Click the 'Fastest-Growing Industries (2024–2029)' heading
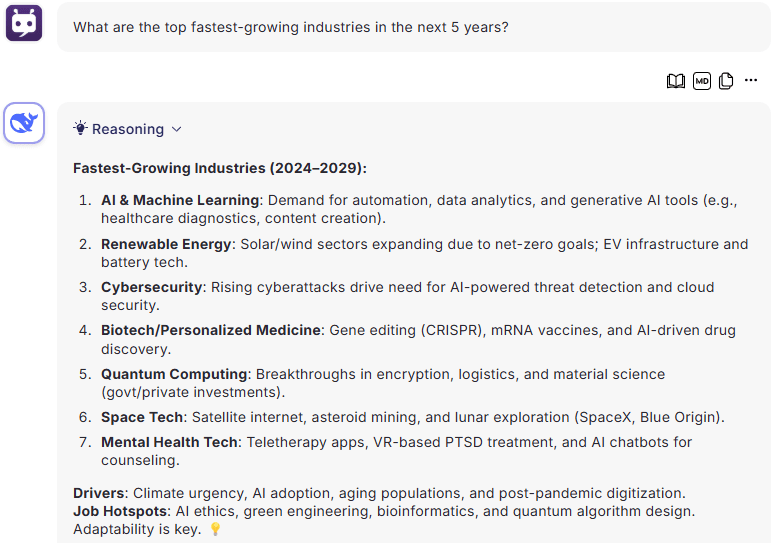Screen dimensions: 779x543 tap(220, 168)
